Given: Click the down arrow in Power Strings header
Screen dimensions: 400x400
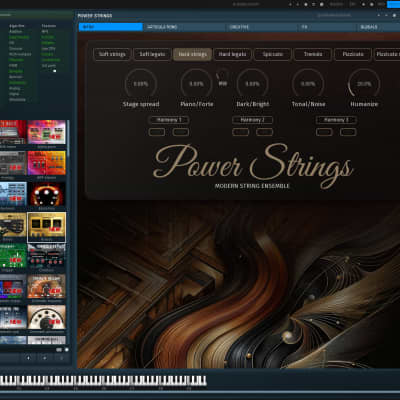Looking at the screenshot, I should click(x=386, y=15).
